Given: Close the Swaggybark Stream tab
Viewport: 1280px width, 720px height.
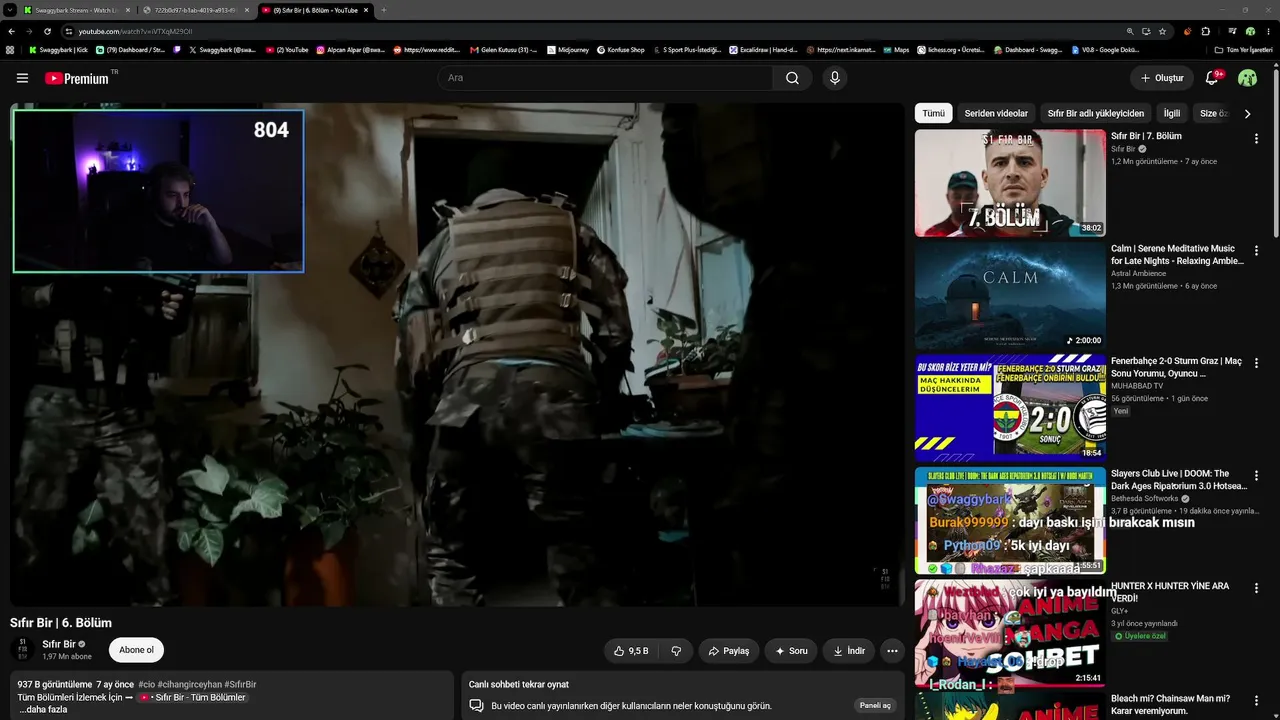Looking at the screenshot, I should click(127, 10).
